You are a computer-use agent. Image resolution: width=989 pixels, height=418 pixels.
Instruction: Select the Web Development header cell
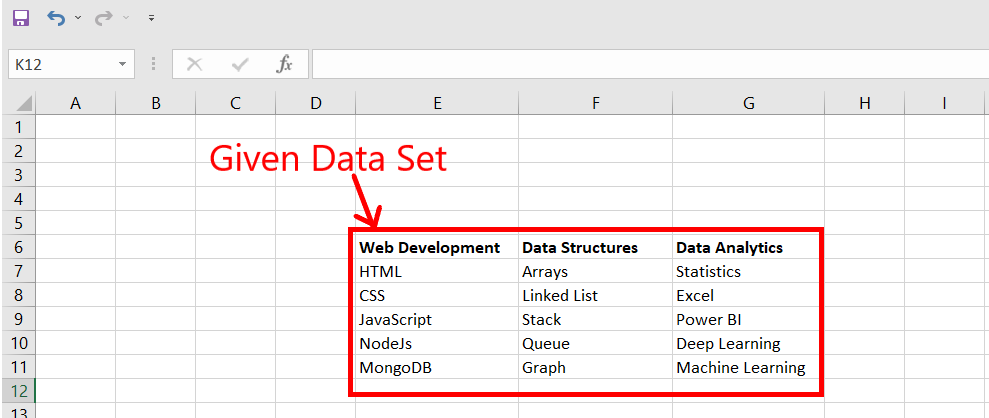(430, 247)
